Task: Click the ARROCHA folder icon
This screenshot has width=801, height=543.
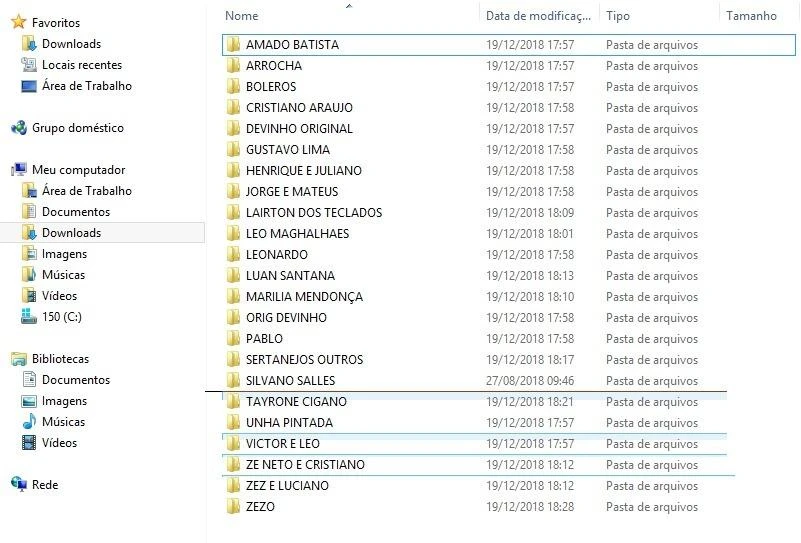Action: (x=233, y=65)
